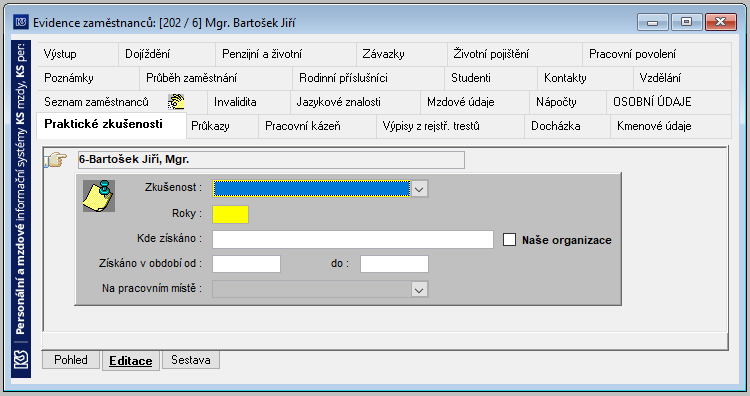Open the OSOBNÍ ÚDAJE tab
The image size is (750, 396).
tap(669, 102)
